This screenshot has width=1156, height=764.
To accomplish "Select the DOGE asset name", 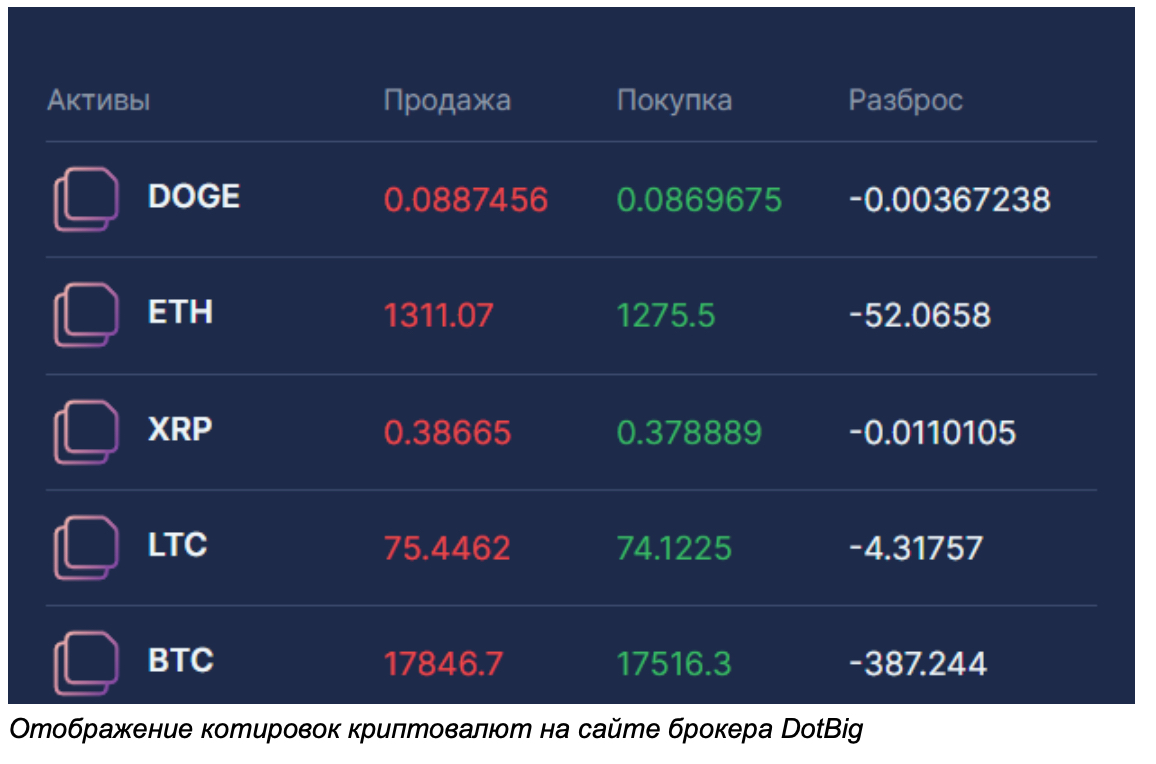I will tap(193, 196).
